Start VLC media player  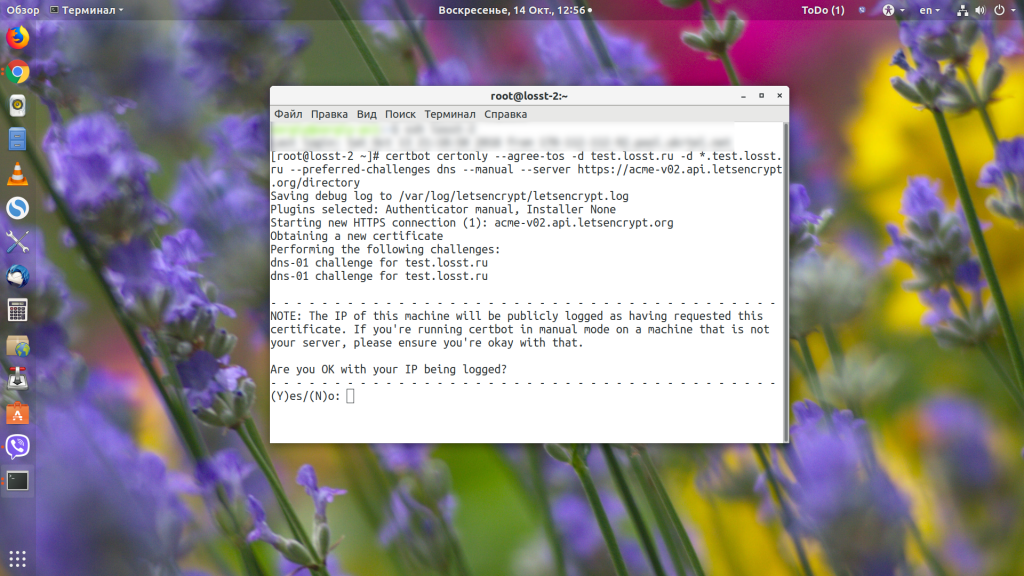[17, 173]
